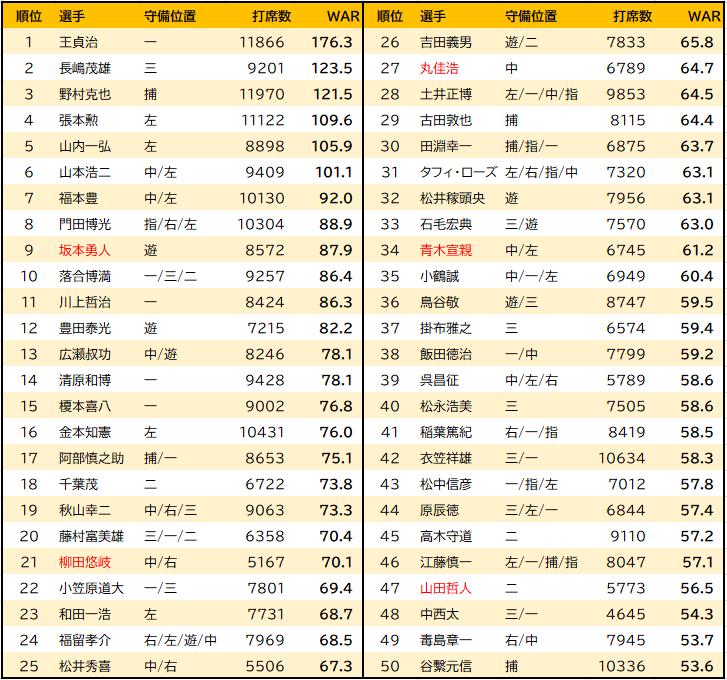
Task: Click the name 川上哲治
Action: pos(85,302)
